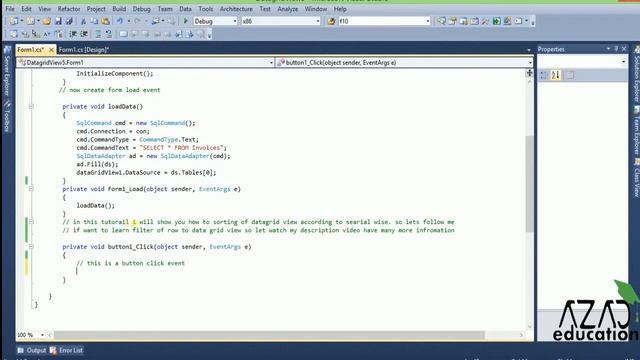Open the active files list arrow at tab row end

(x=529, y=50)
